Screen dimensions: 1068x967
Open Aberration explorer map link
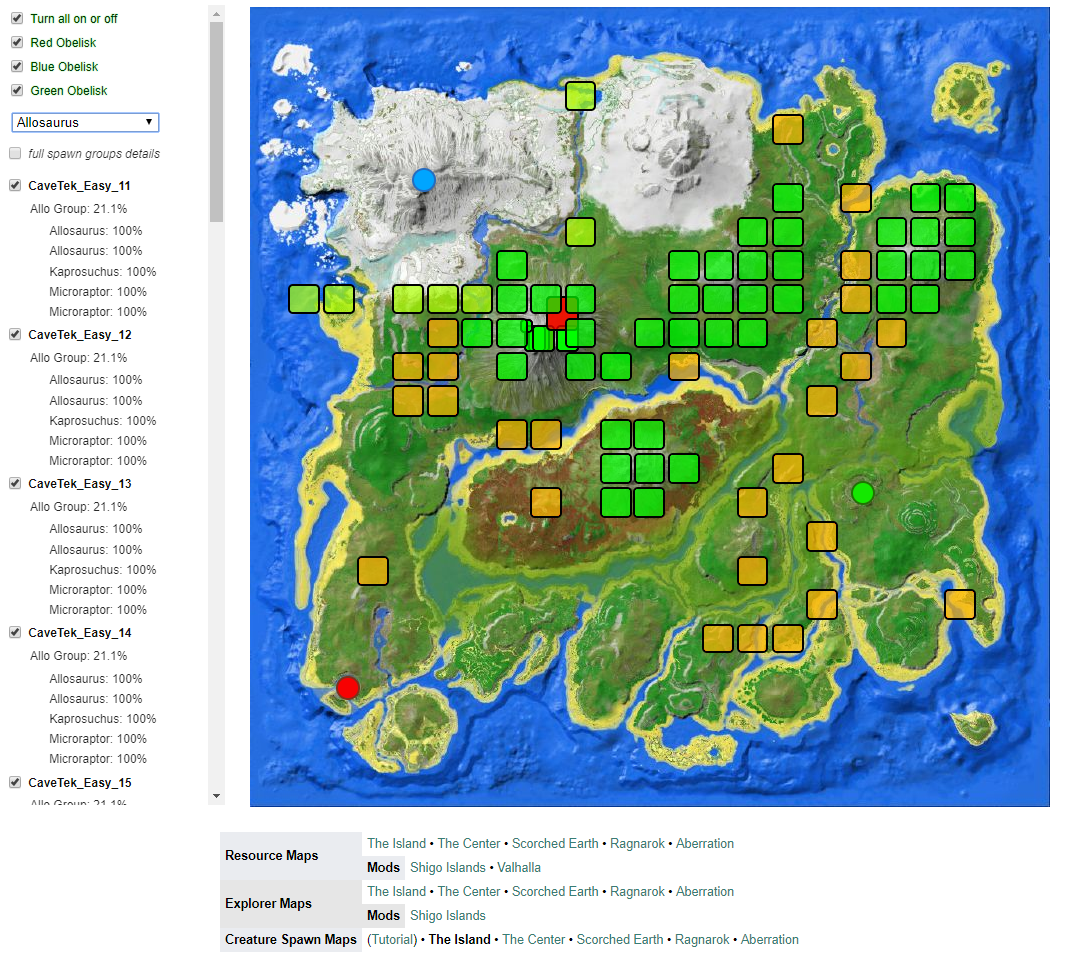705,891
